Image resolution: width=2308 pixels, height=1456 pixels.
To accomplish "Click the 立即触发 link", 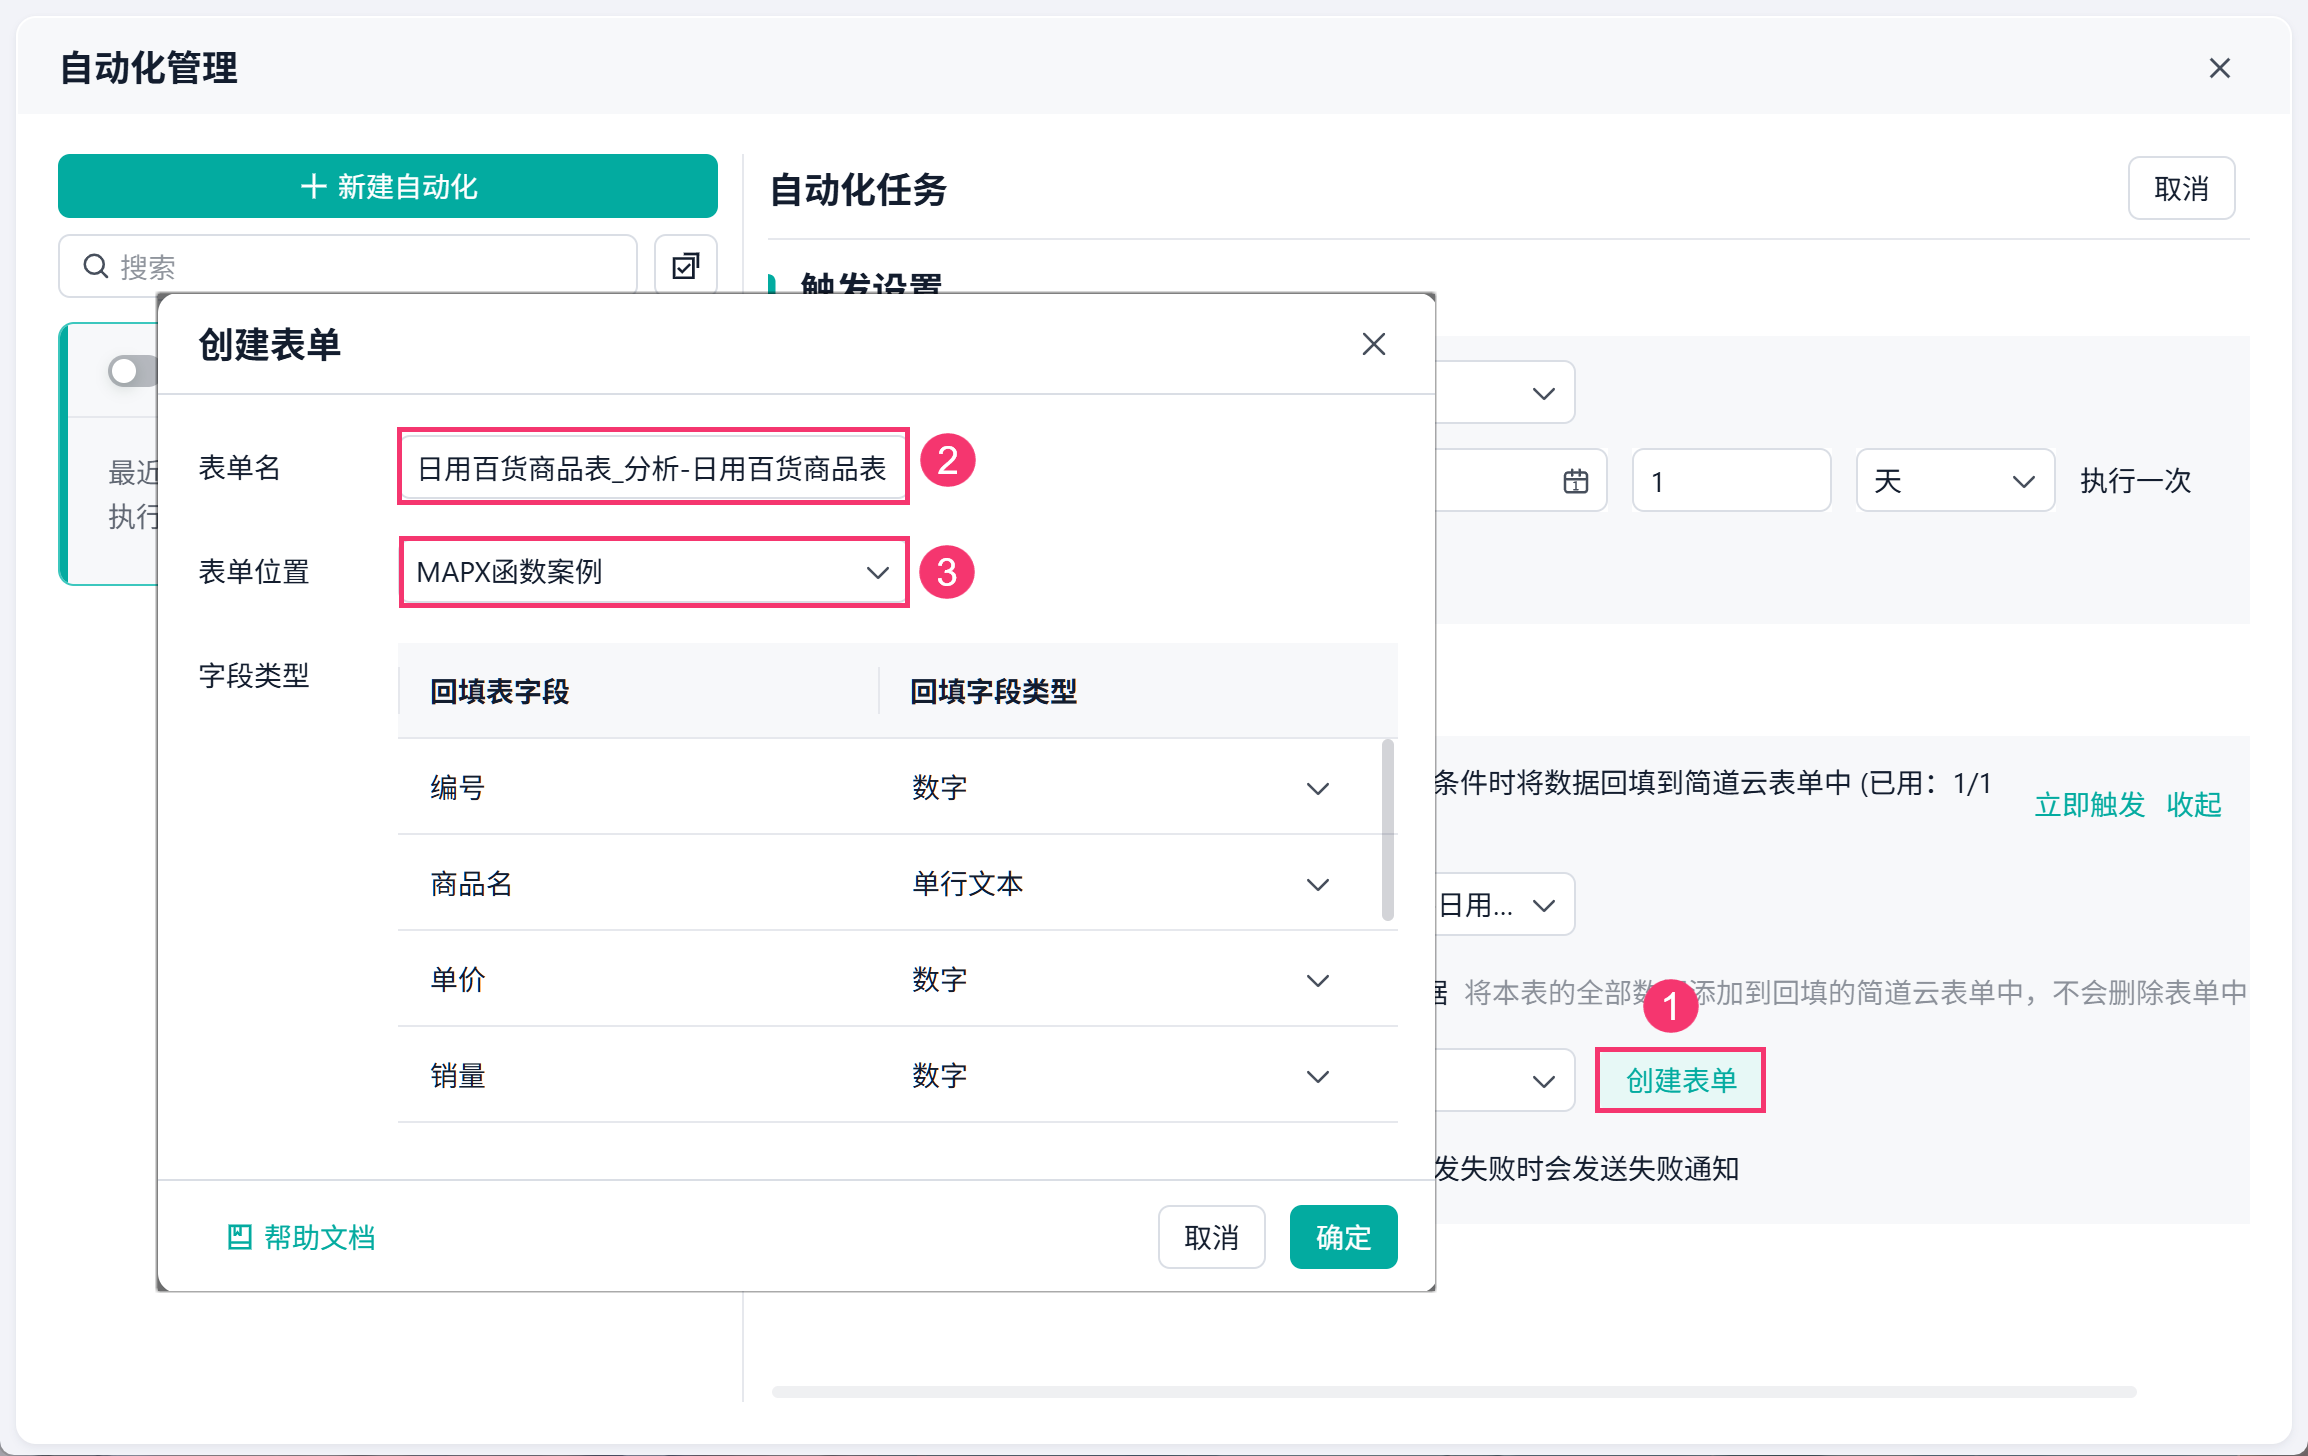I will coord(2090,804).
